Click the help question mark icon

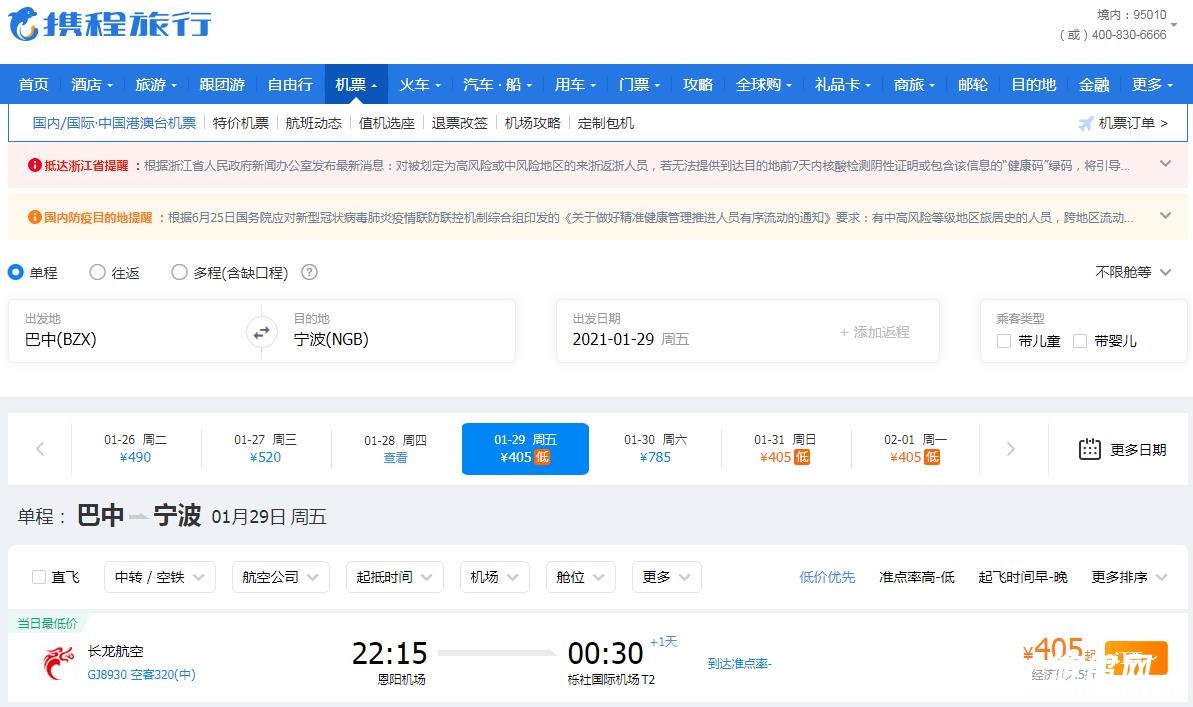coord(310,272)
